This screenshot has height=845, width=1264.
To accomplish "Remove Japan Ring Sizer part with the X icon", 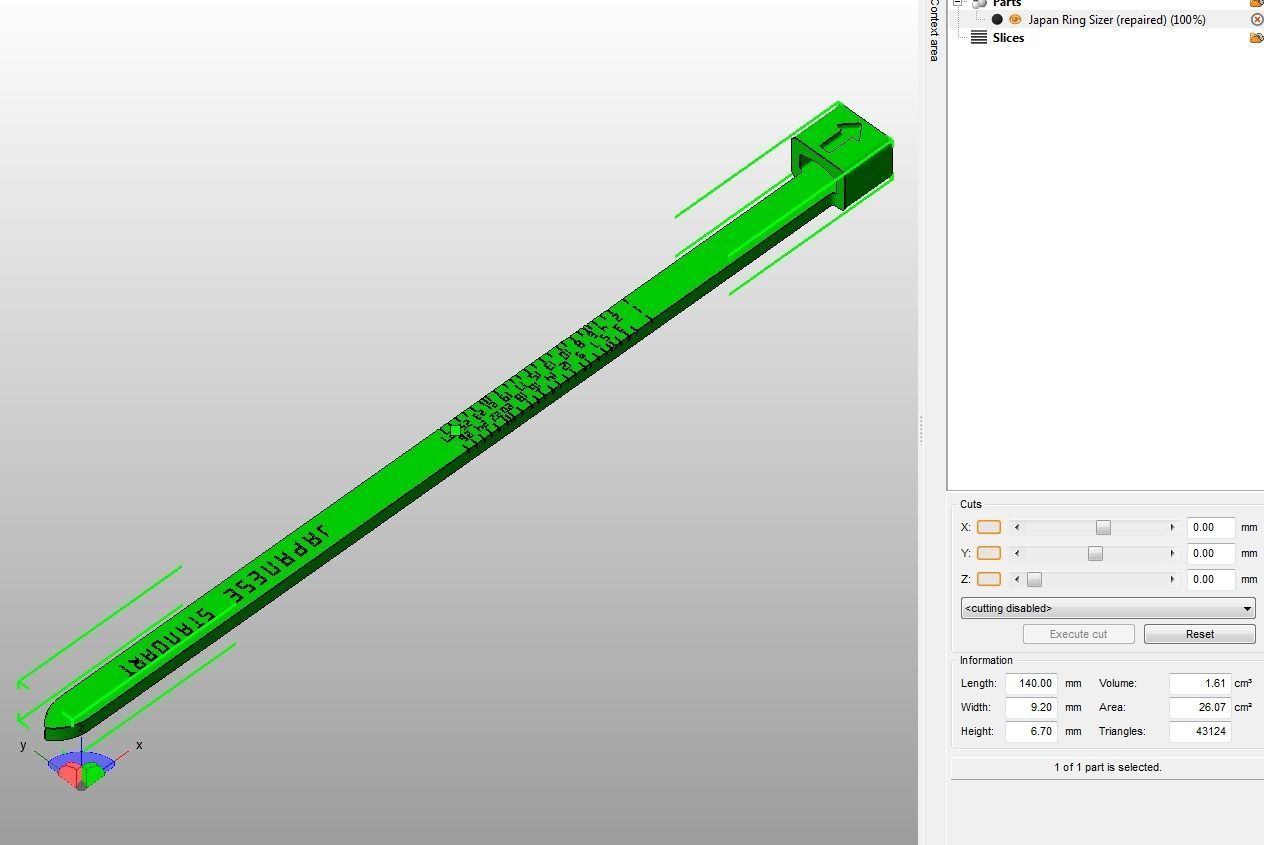I will 1257,20.
